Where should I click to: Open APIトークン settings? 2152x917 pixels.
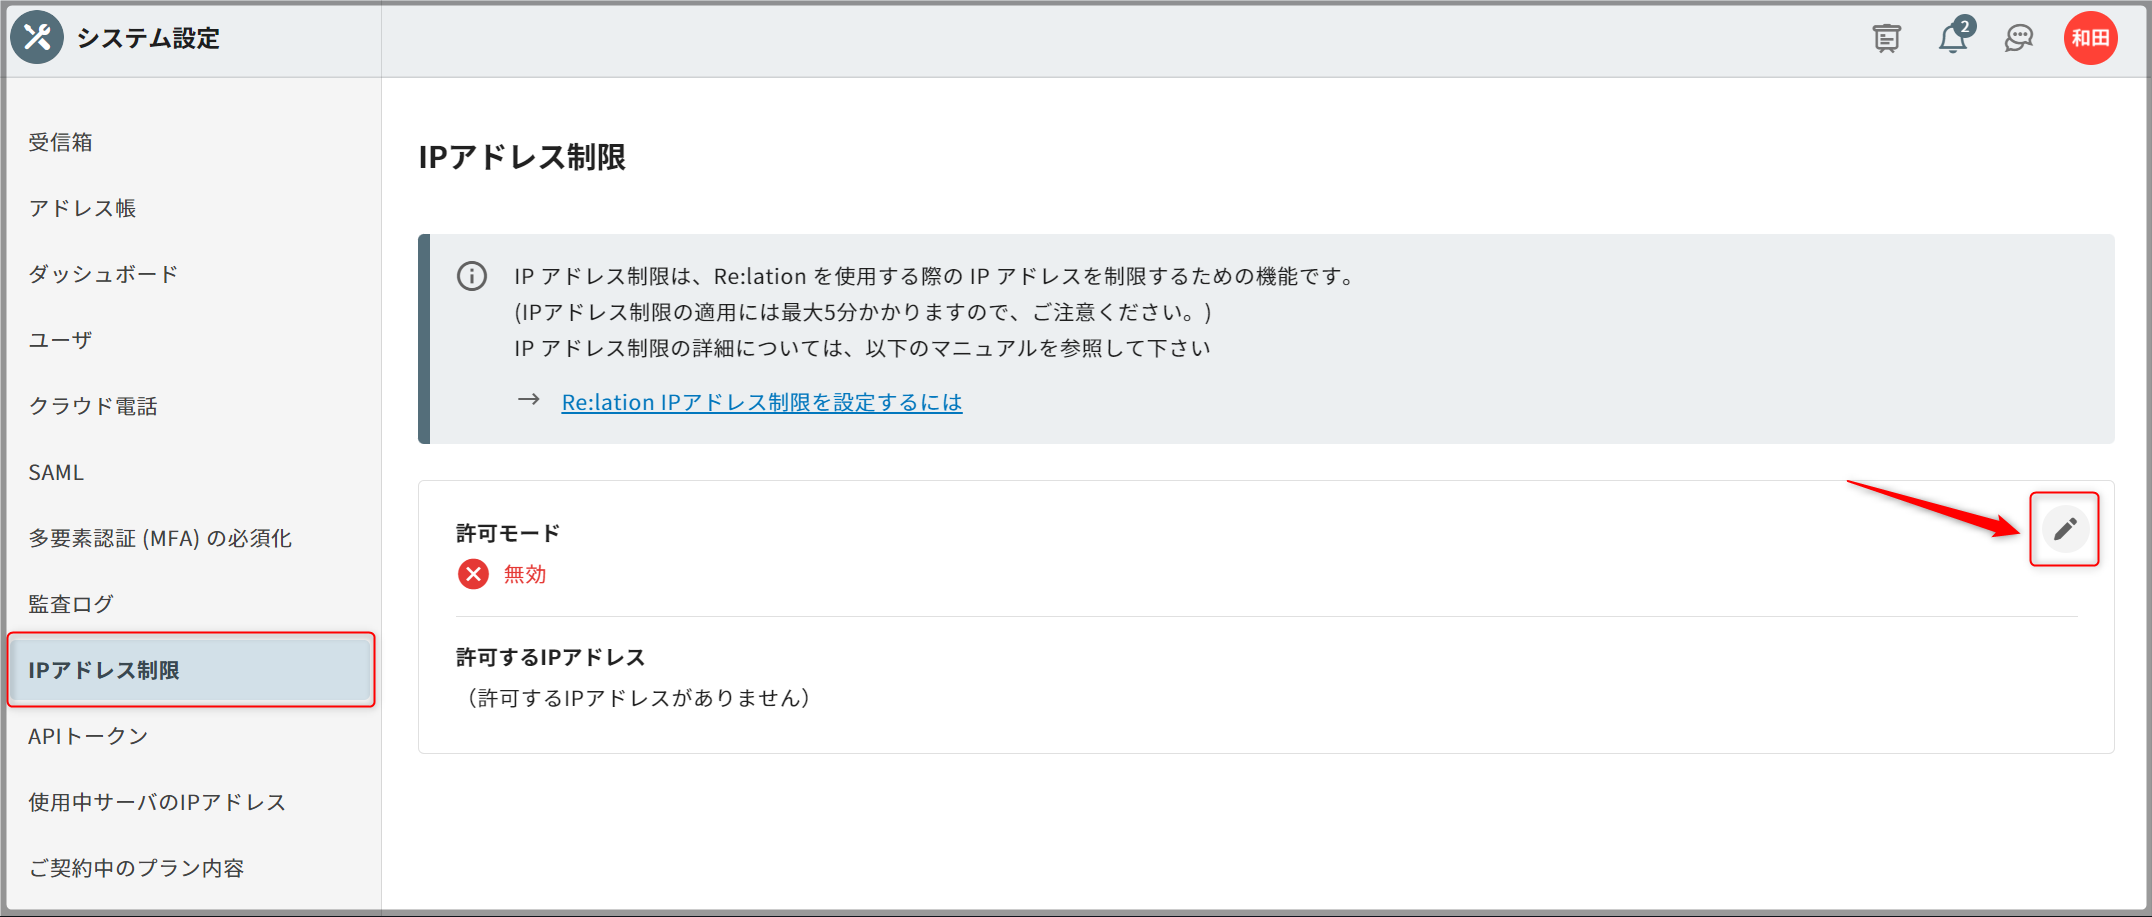pyautogui.click(x=88, y=736)
